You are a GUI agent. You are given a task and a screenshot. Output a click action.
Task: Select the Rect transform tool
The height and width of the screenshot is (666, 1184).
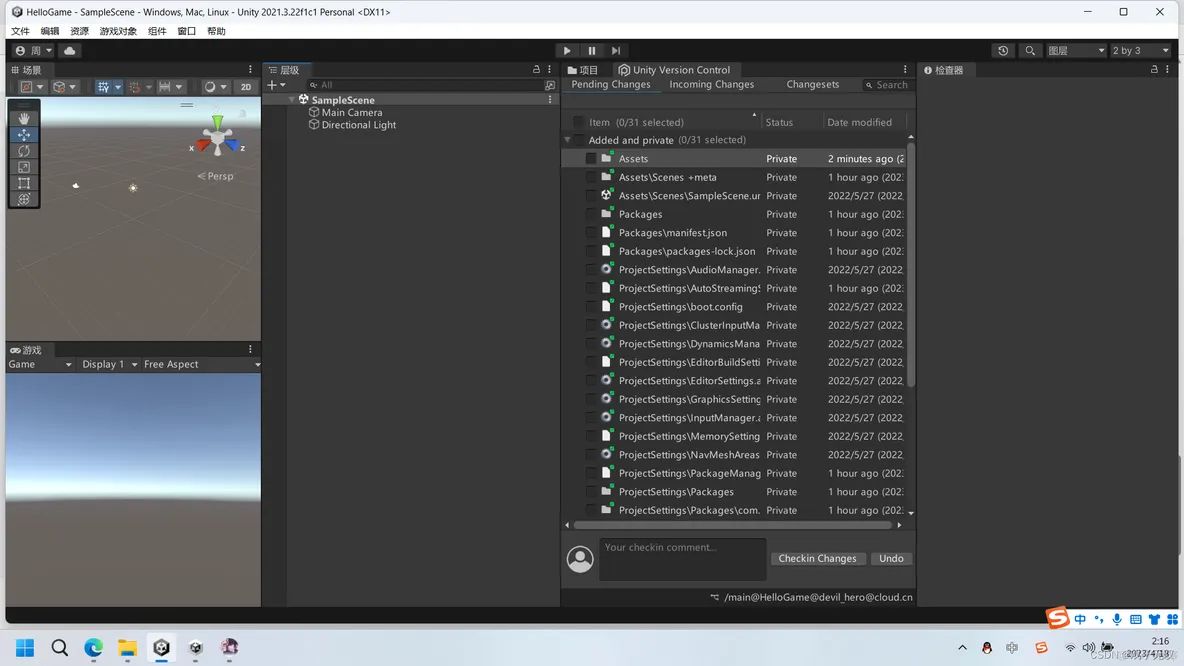point(24,183)
